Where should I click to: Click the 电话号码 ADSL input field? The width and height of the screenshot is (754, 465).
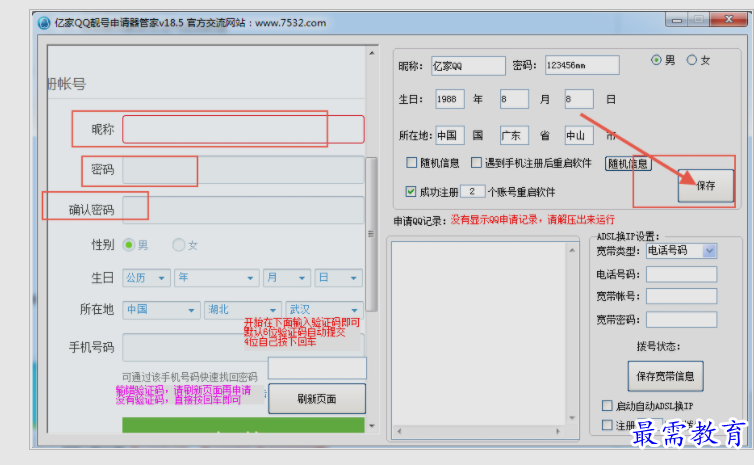pos(681,274)
